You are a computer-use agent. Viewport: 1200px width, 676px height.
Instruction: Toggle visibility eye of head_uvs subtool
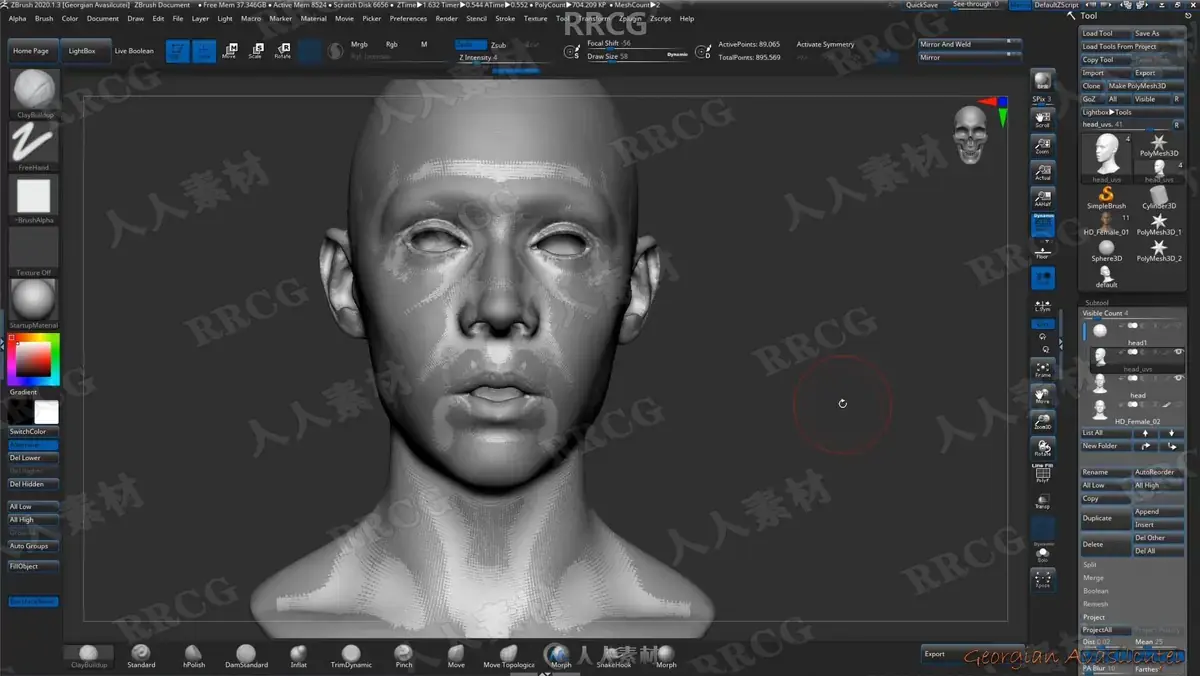point(1179,352)
